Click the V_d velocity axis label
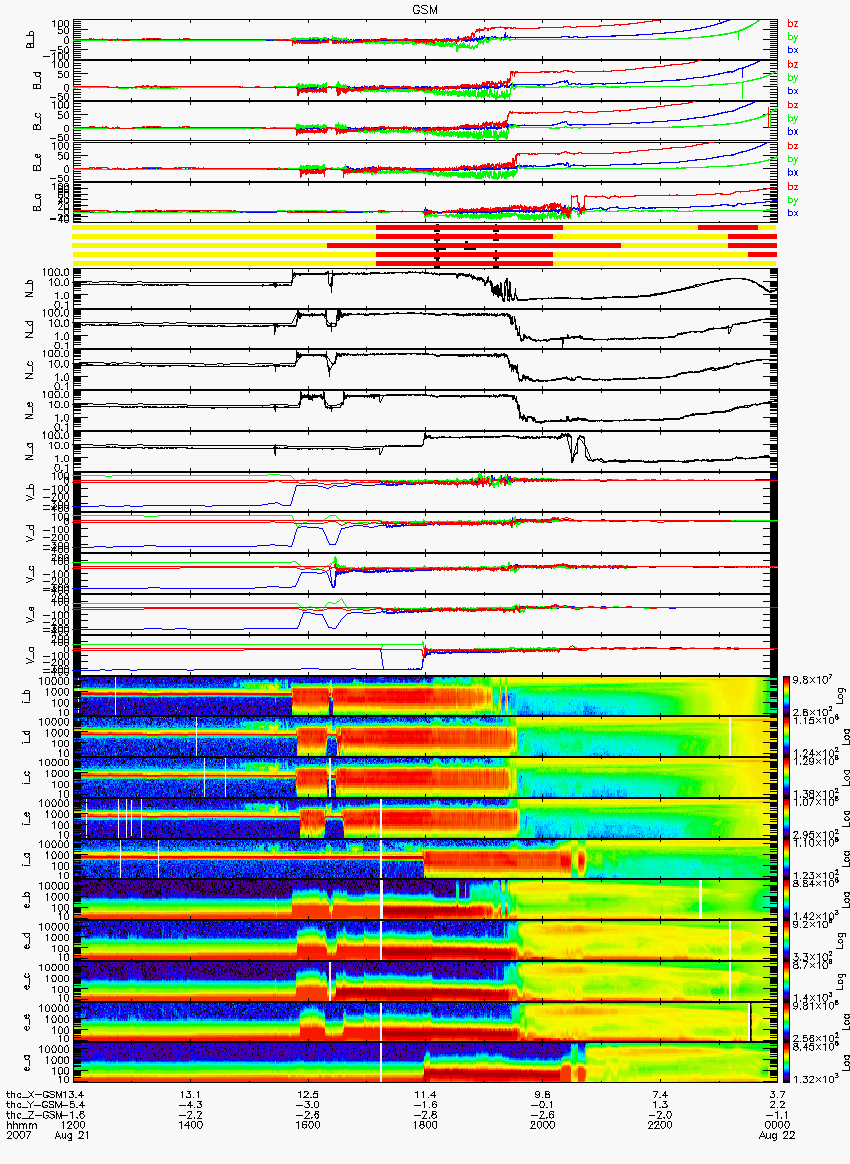850x1164 pixels. tap(31, 532)
